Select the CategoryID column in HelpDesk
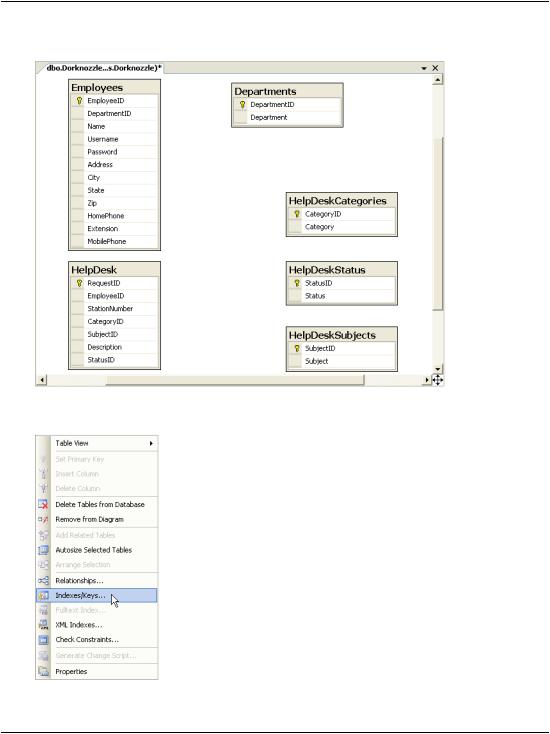The image size is (550, 734). click(x=115, y=322)
